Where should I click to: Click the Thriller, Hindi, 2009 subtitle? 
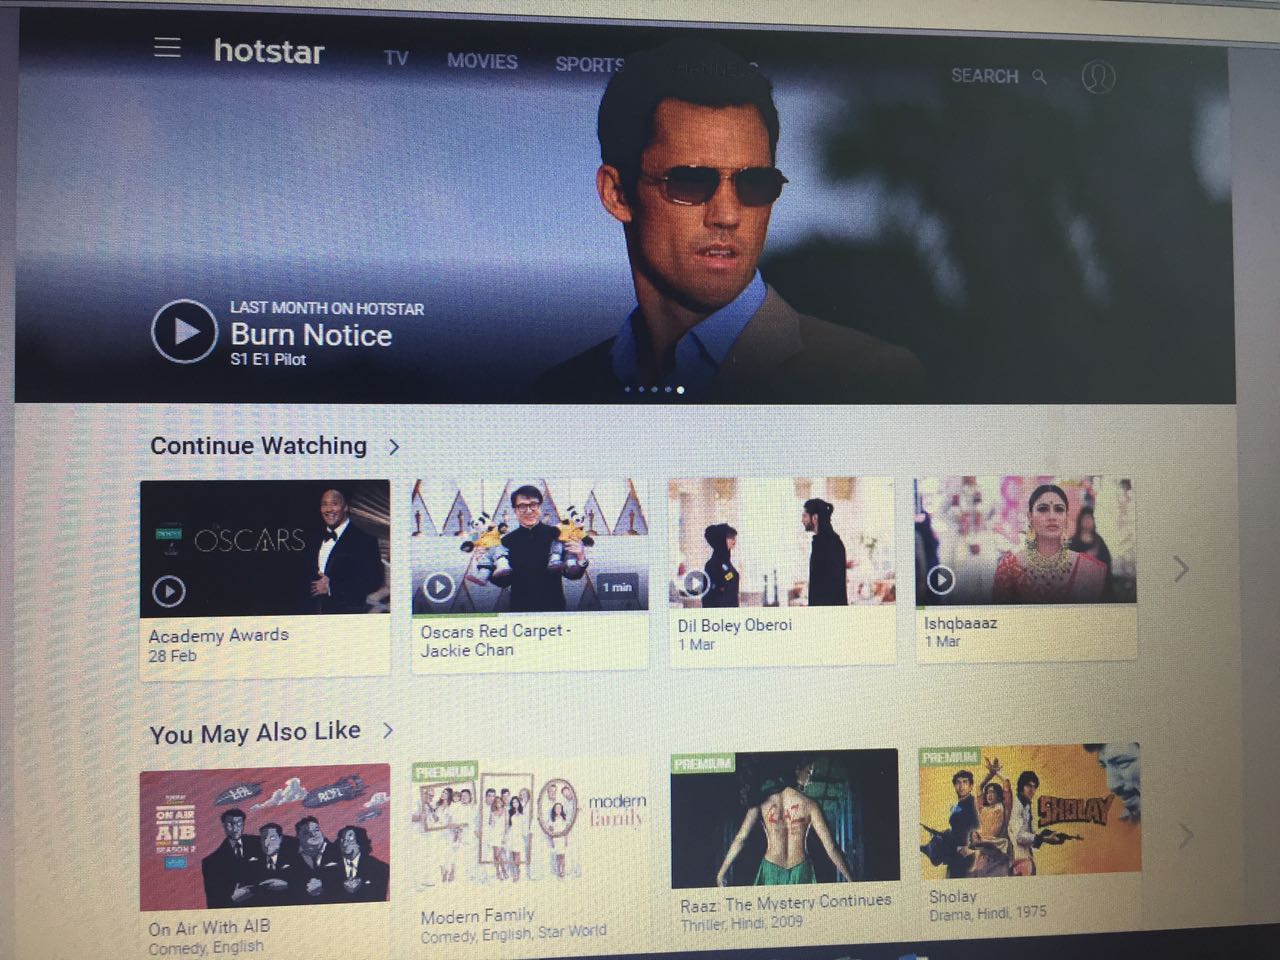point(741,922)
